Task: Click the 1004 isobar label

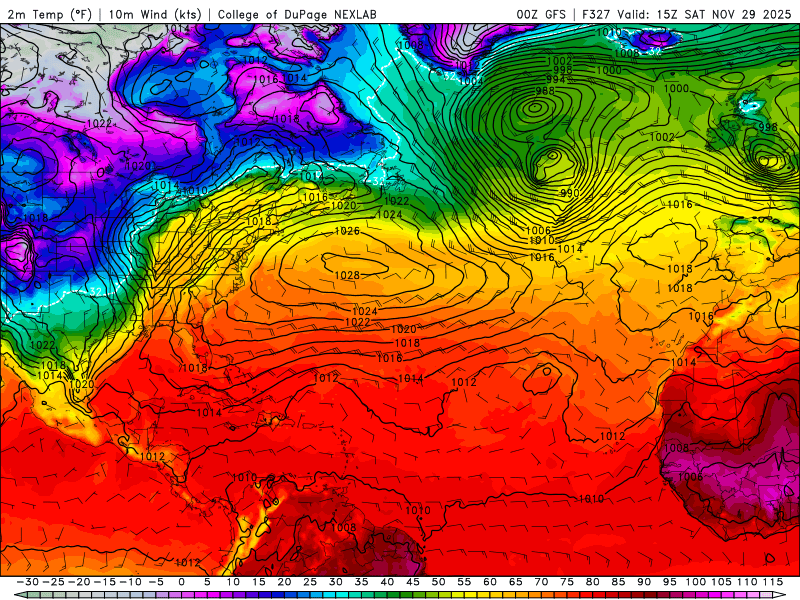Action: click(x=471, y=81)
